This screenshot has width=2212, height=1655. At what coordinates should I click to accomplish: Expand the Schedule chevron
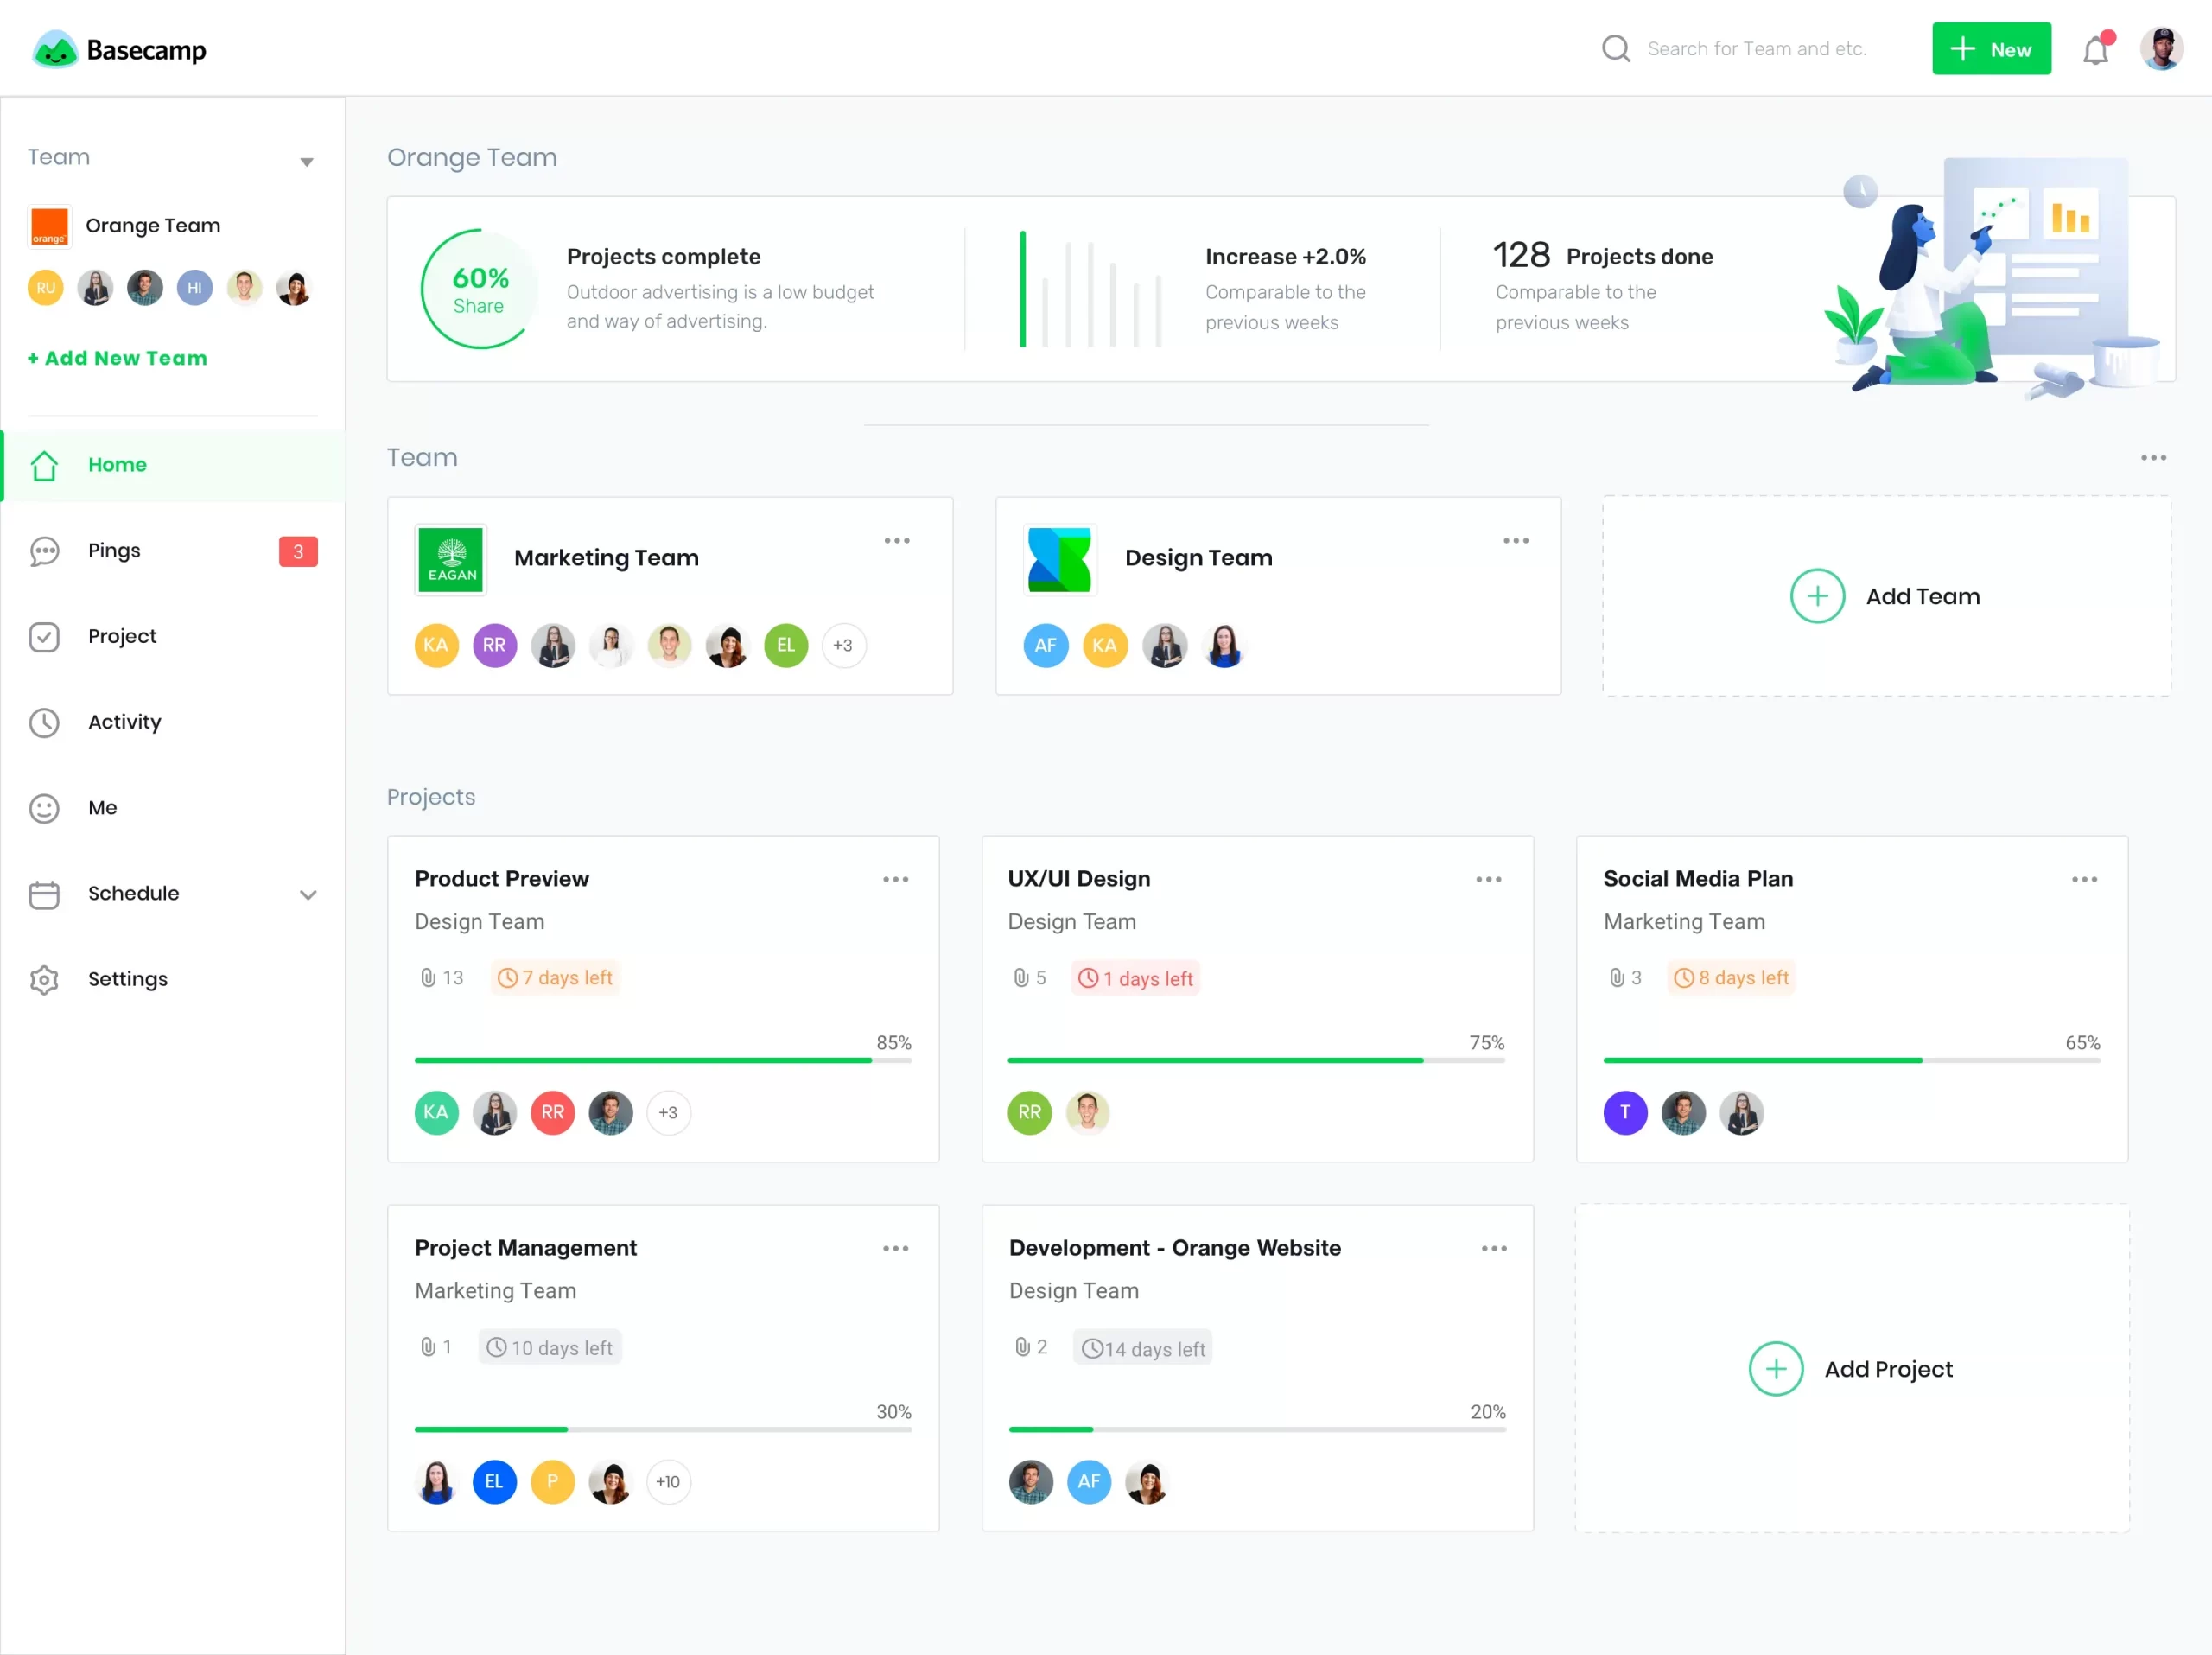[x=309, y=895]
